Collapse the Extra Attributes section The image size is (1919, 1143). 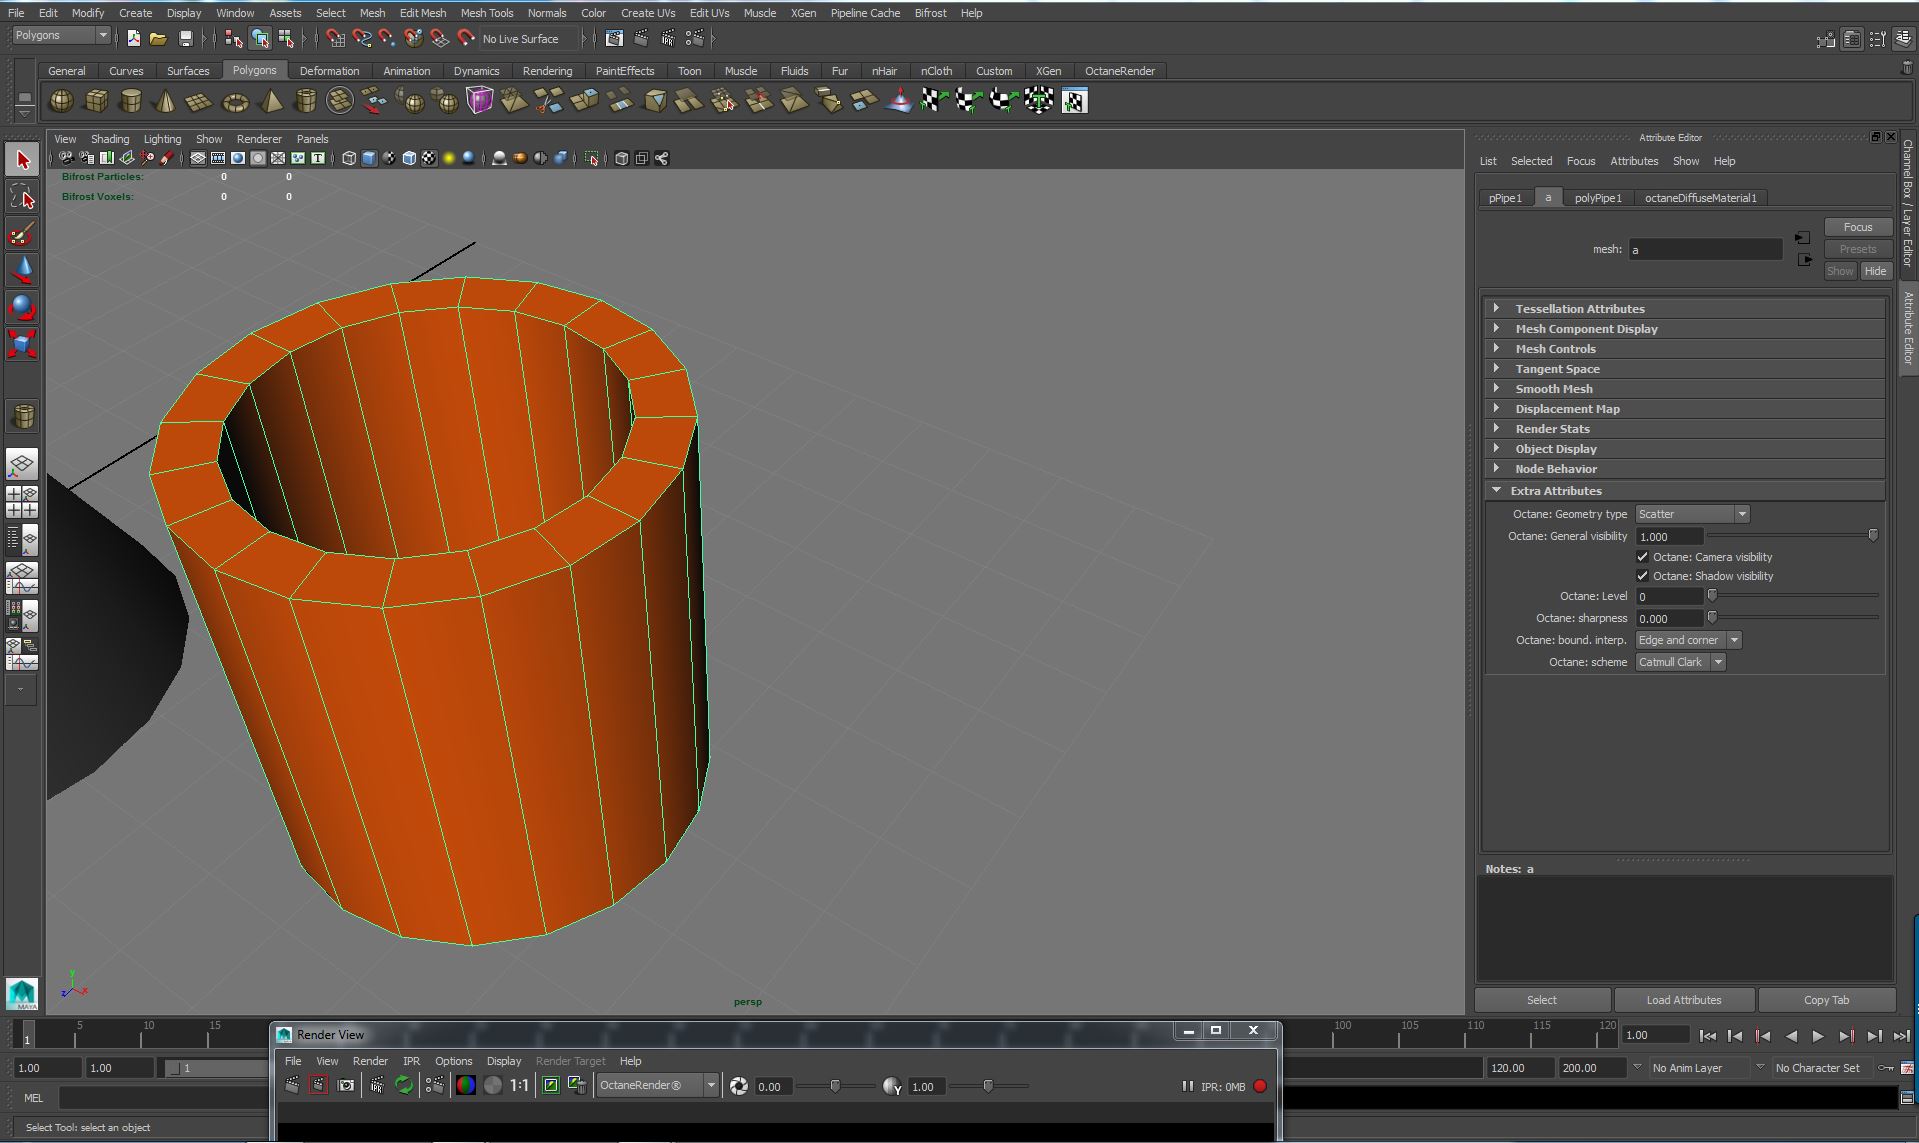[1497, 491]
